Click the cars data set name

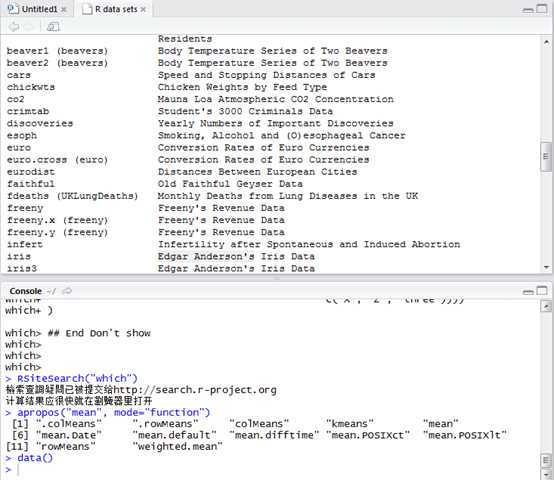[x=19, y=75]
